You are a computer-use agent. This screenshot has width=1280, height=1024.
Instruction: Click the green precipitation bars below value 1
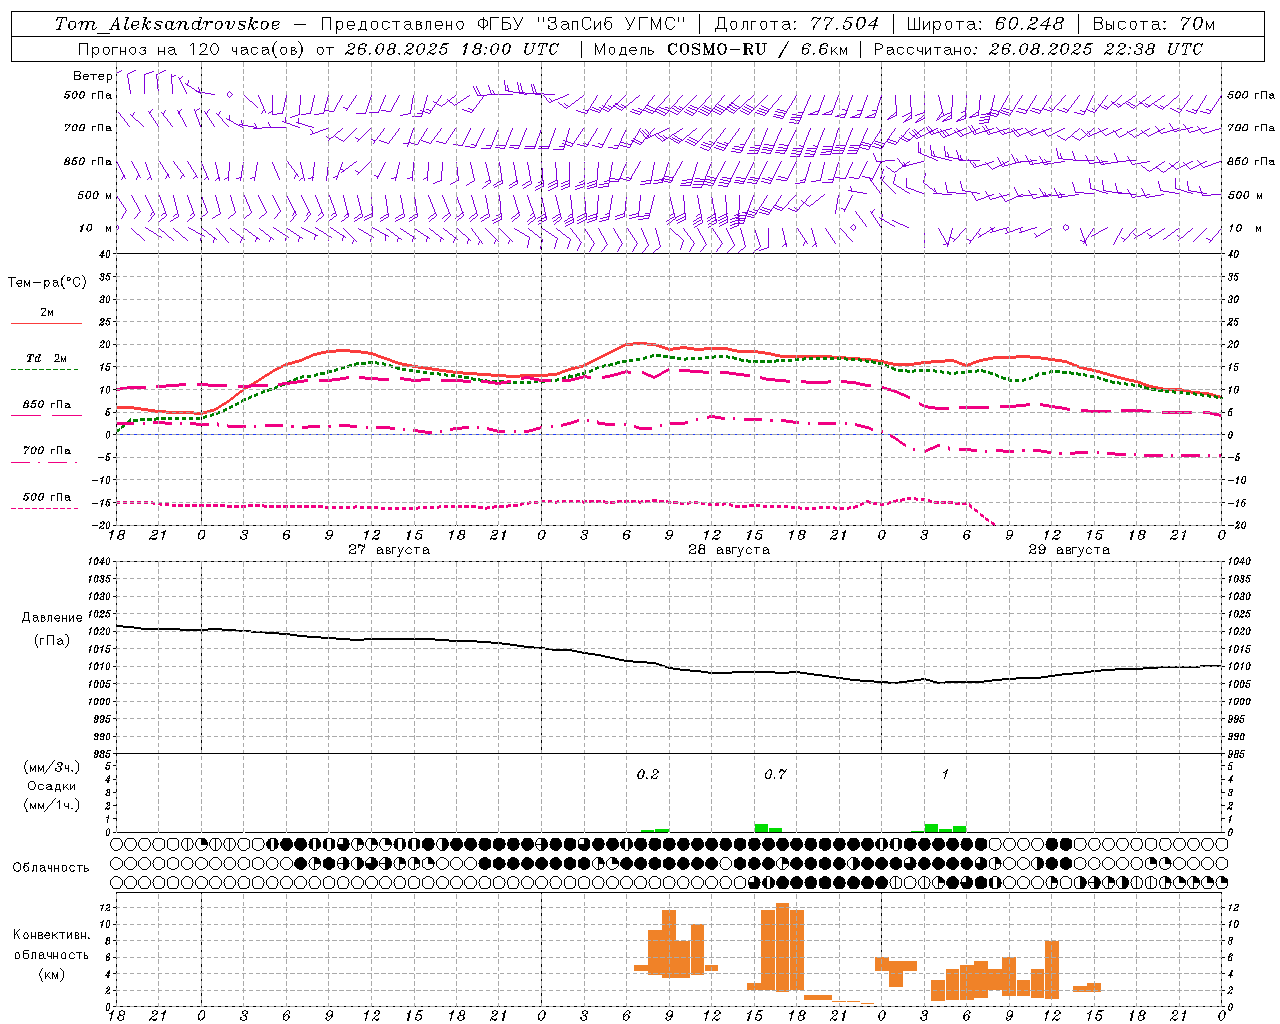(x=946, y=828)
